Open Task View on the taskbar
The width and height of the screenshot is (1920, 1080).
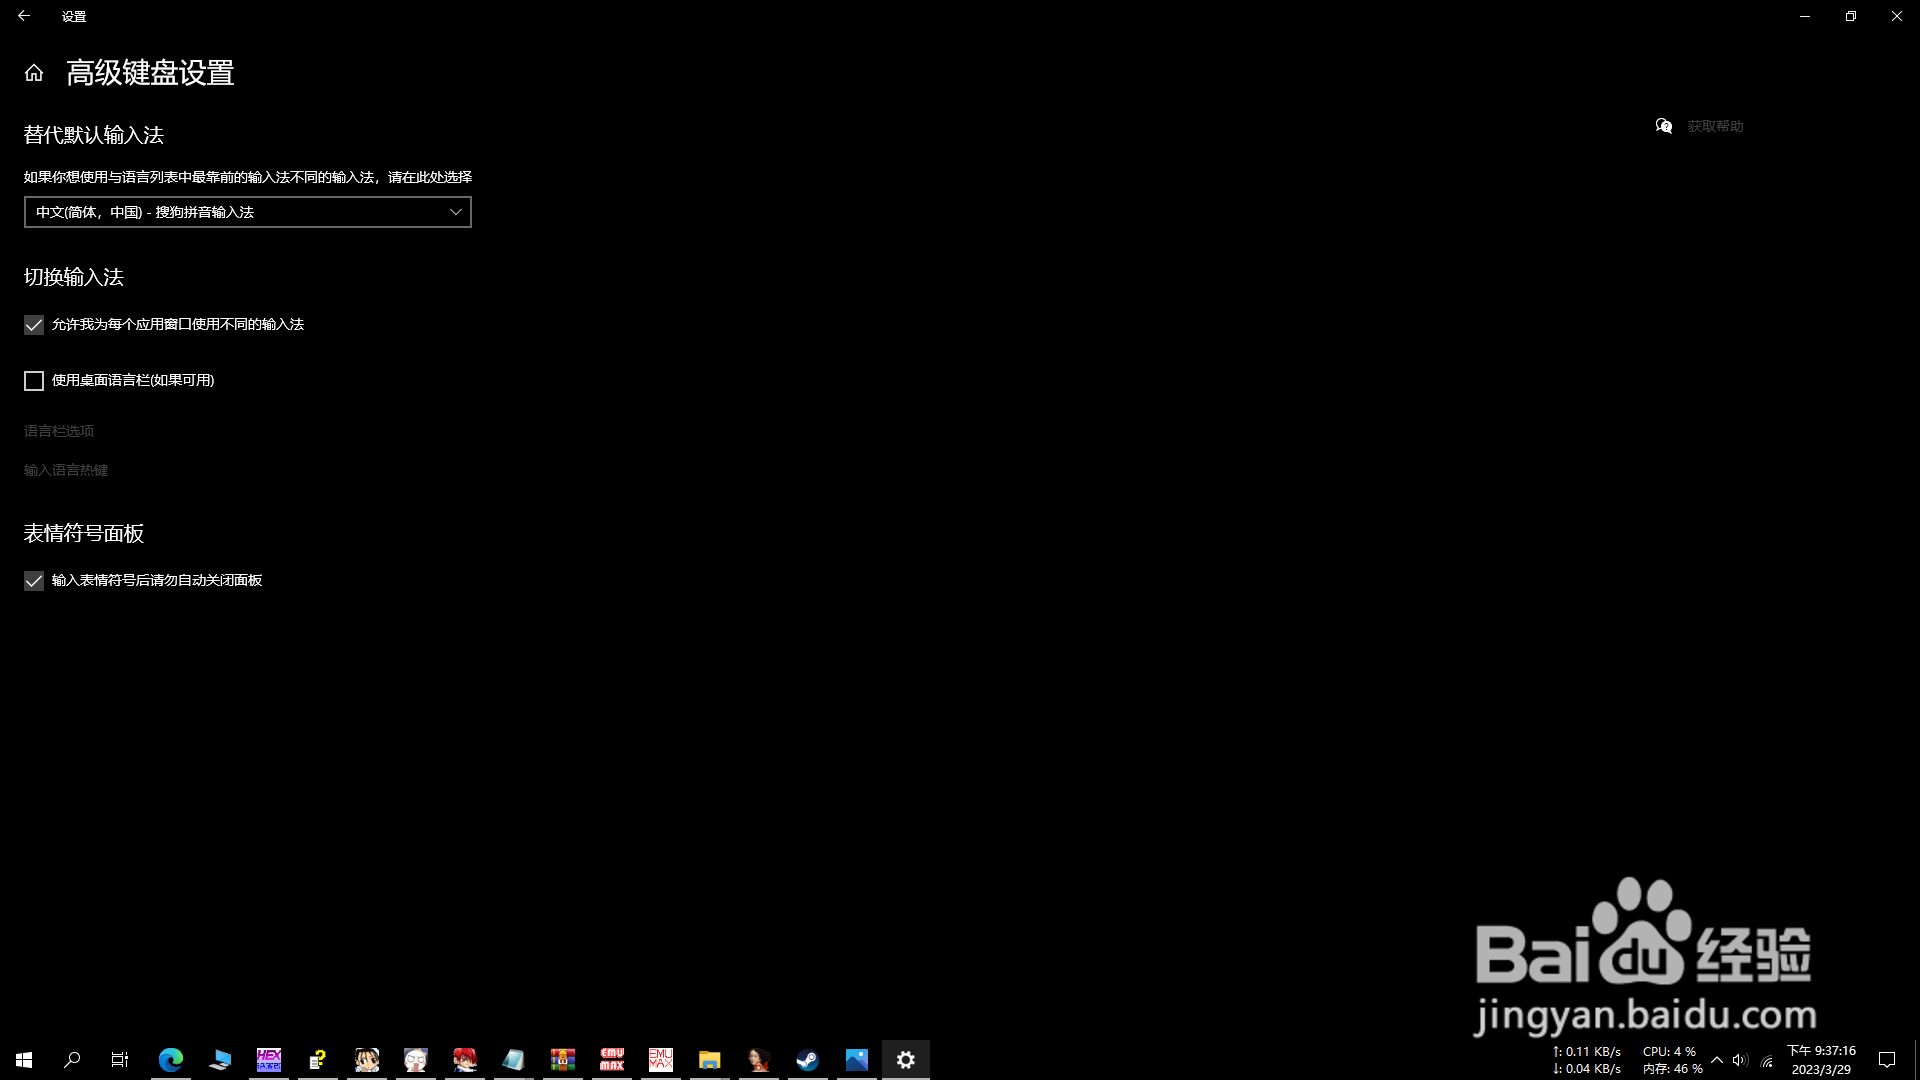click(118, 1059)
